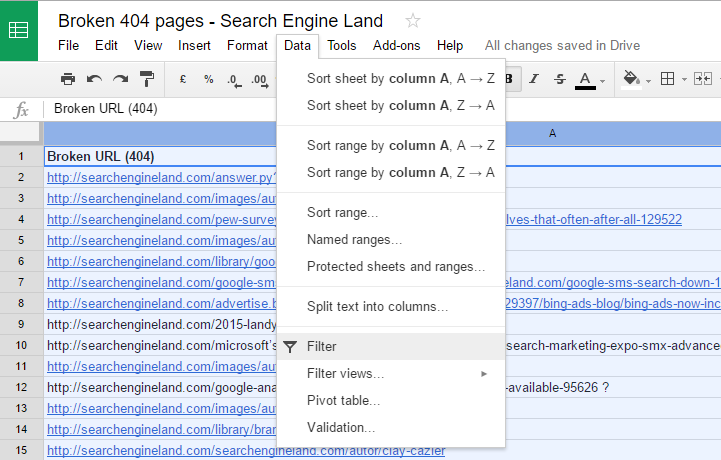Click Split text into columns option
Viewport: 721px width, 460px height.
[x=377, y=306]
